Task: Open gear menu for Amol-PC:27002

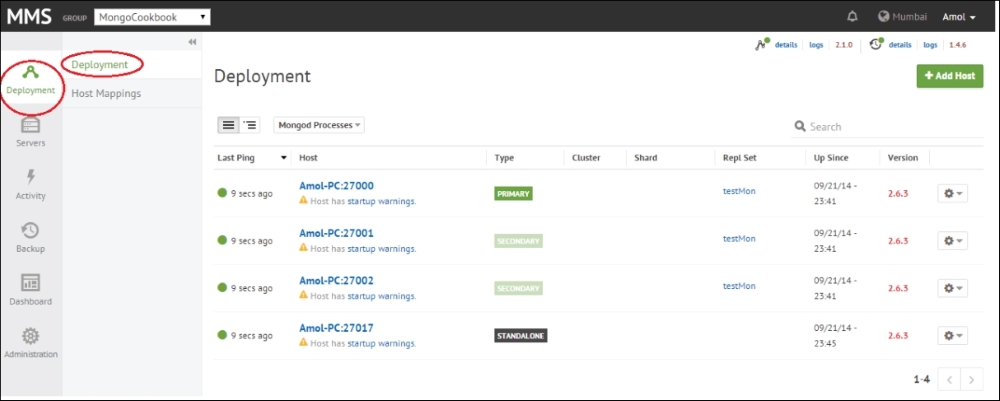Action: [x=952, y=288]
